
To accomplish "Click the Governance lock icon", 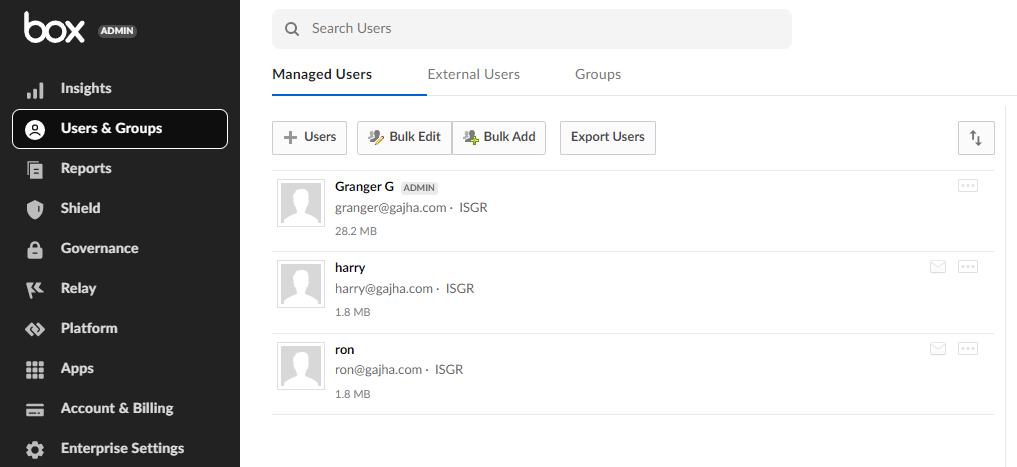I will 34,250.
